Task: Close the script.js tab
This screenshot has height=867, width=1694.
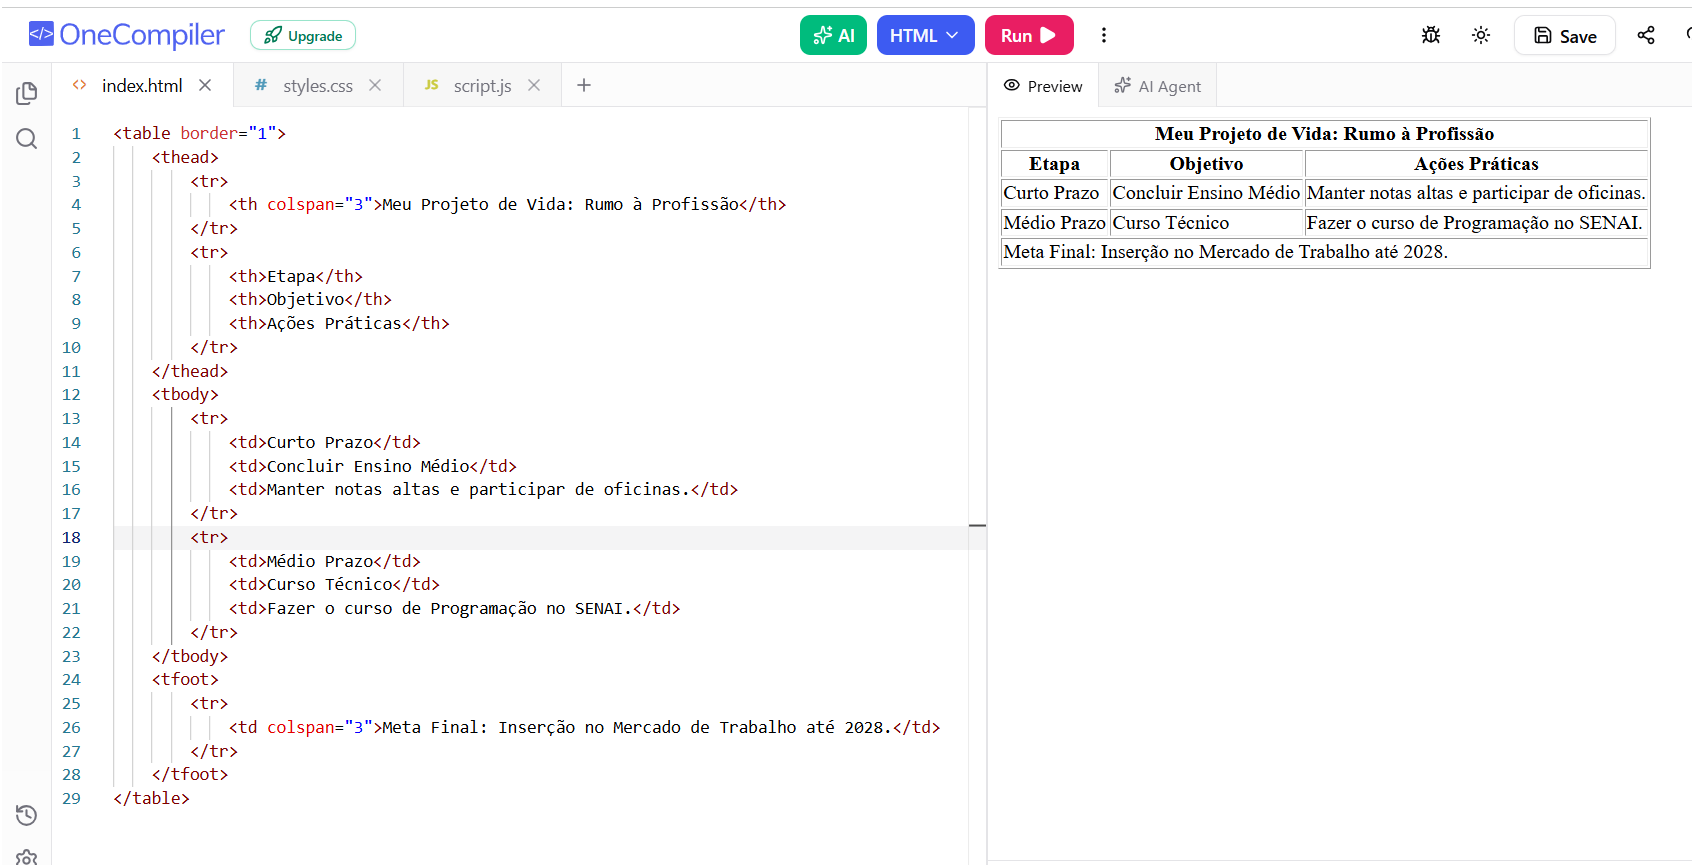Action: point(534,85)
